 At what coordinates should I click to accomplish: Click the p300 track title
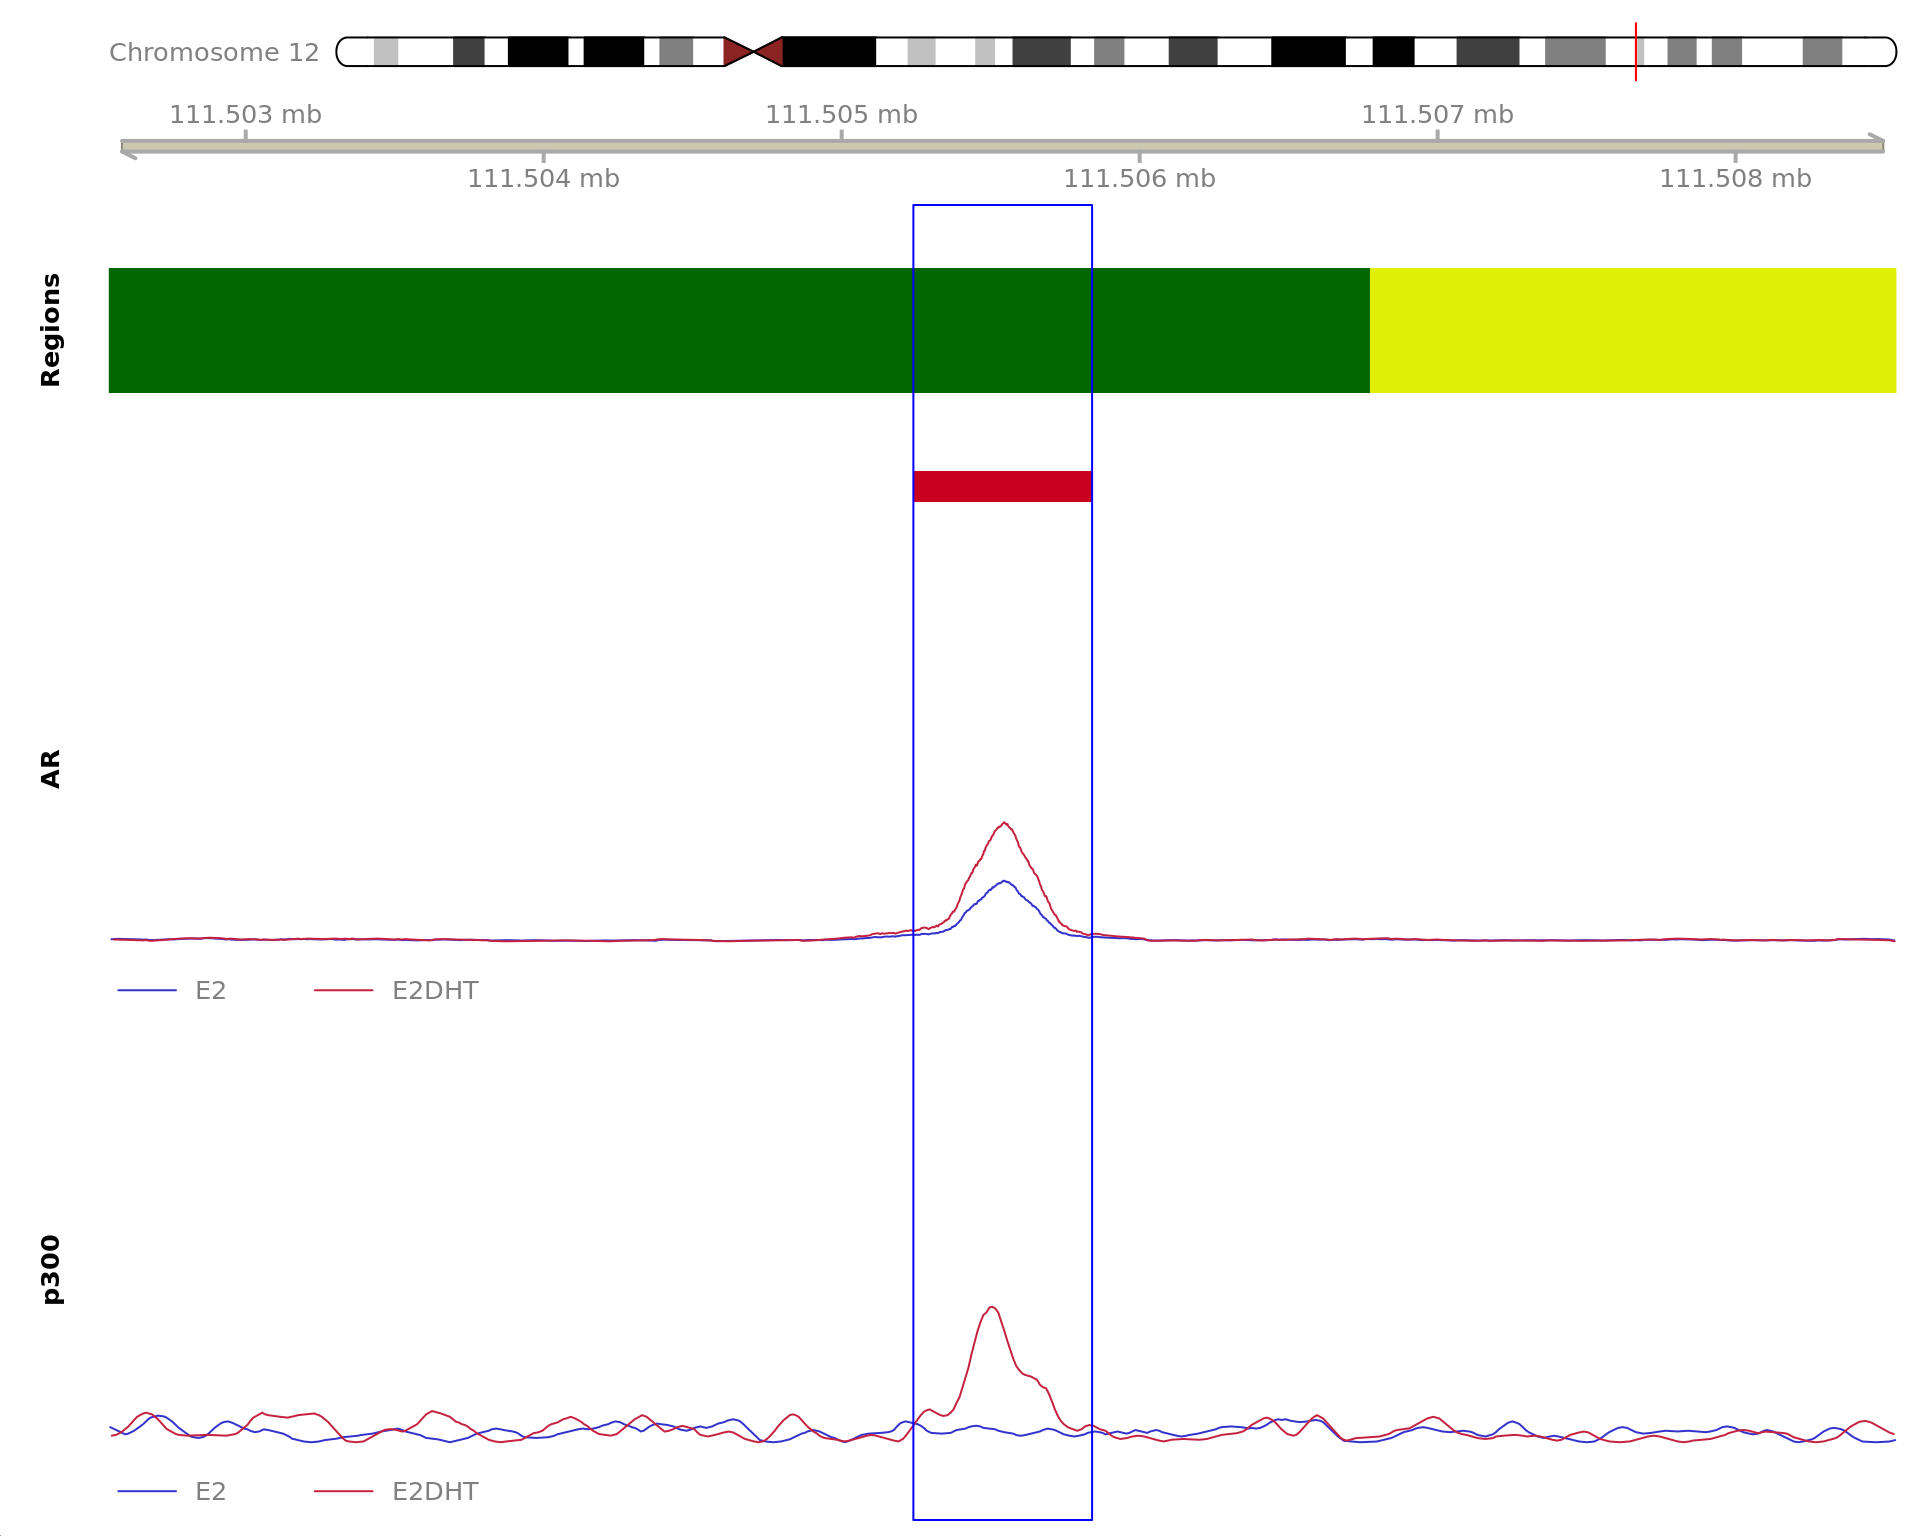[50, 1270]
